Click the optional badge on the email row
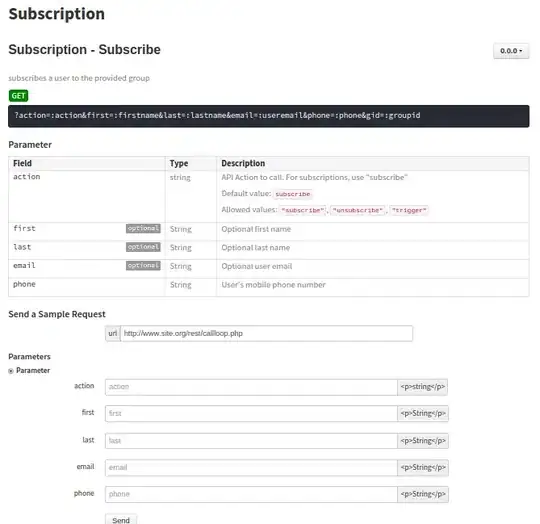This screenshot has width=540, height=524. pyautogui.click(x=143, y=266)
